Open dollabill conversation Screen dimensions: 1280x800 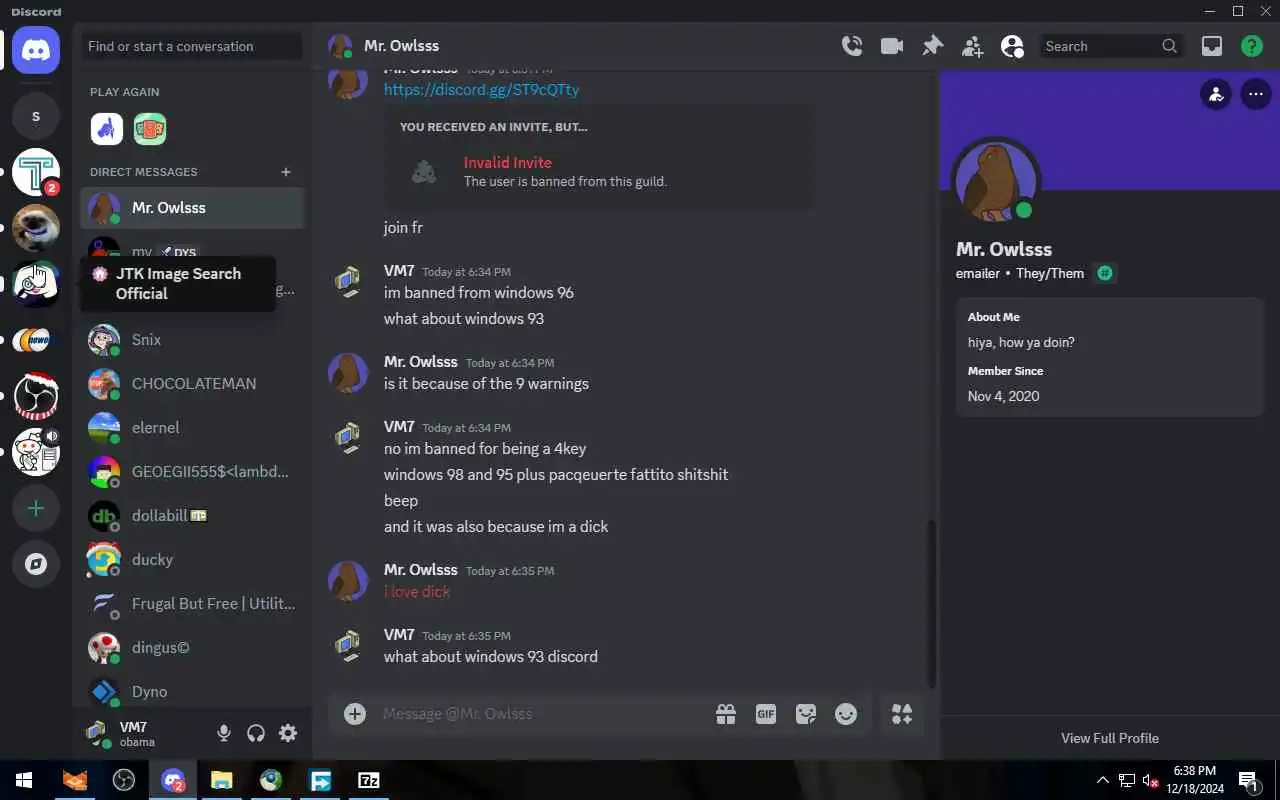tap(192, 516)
